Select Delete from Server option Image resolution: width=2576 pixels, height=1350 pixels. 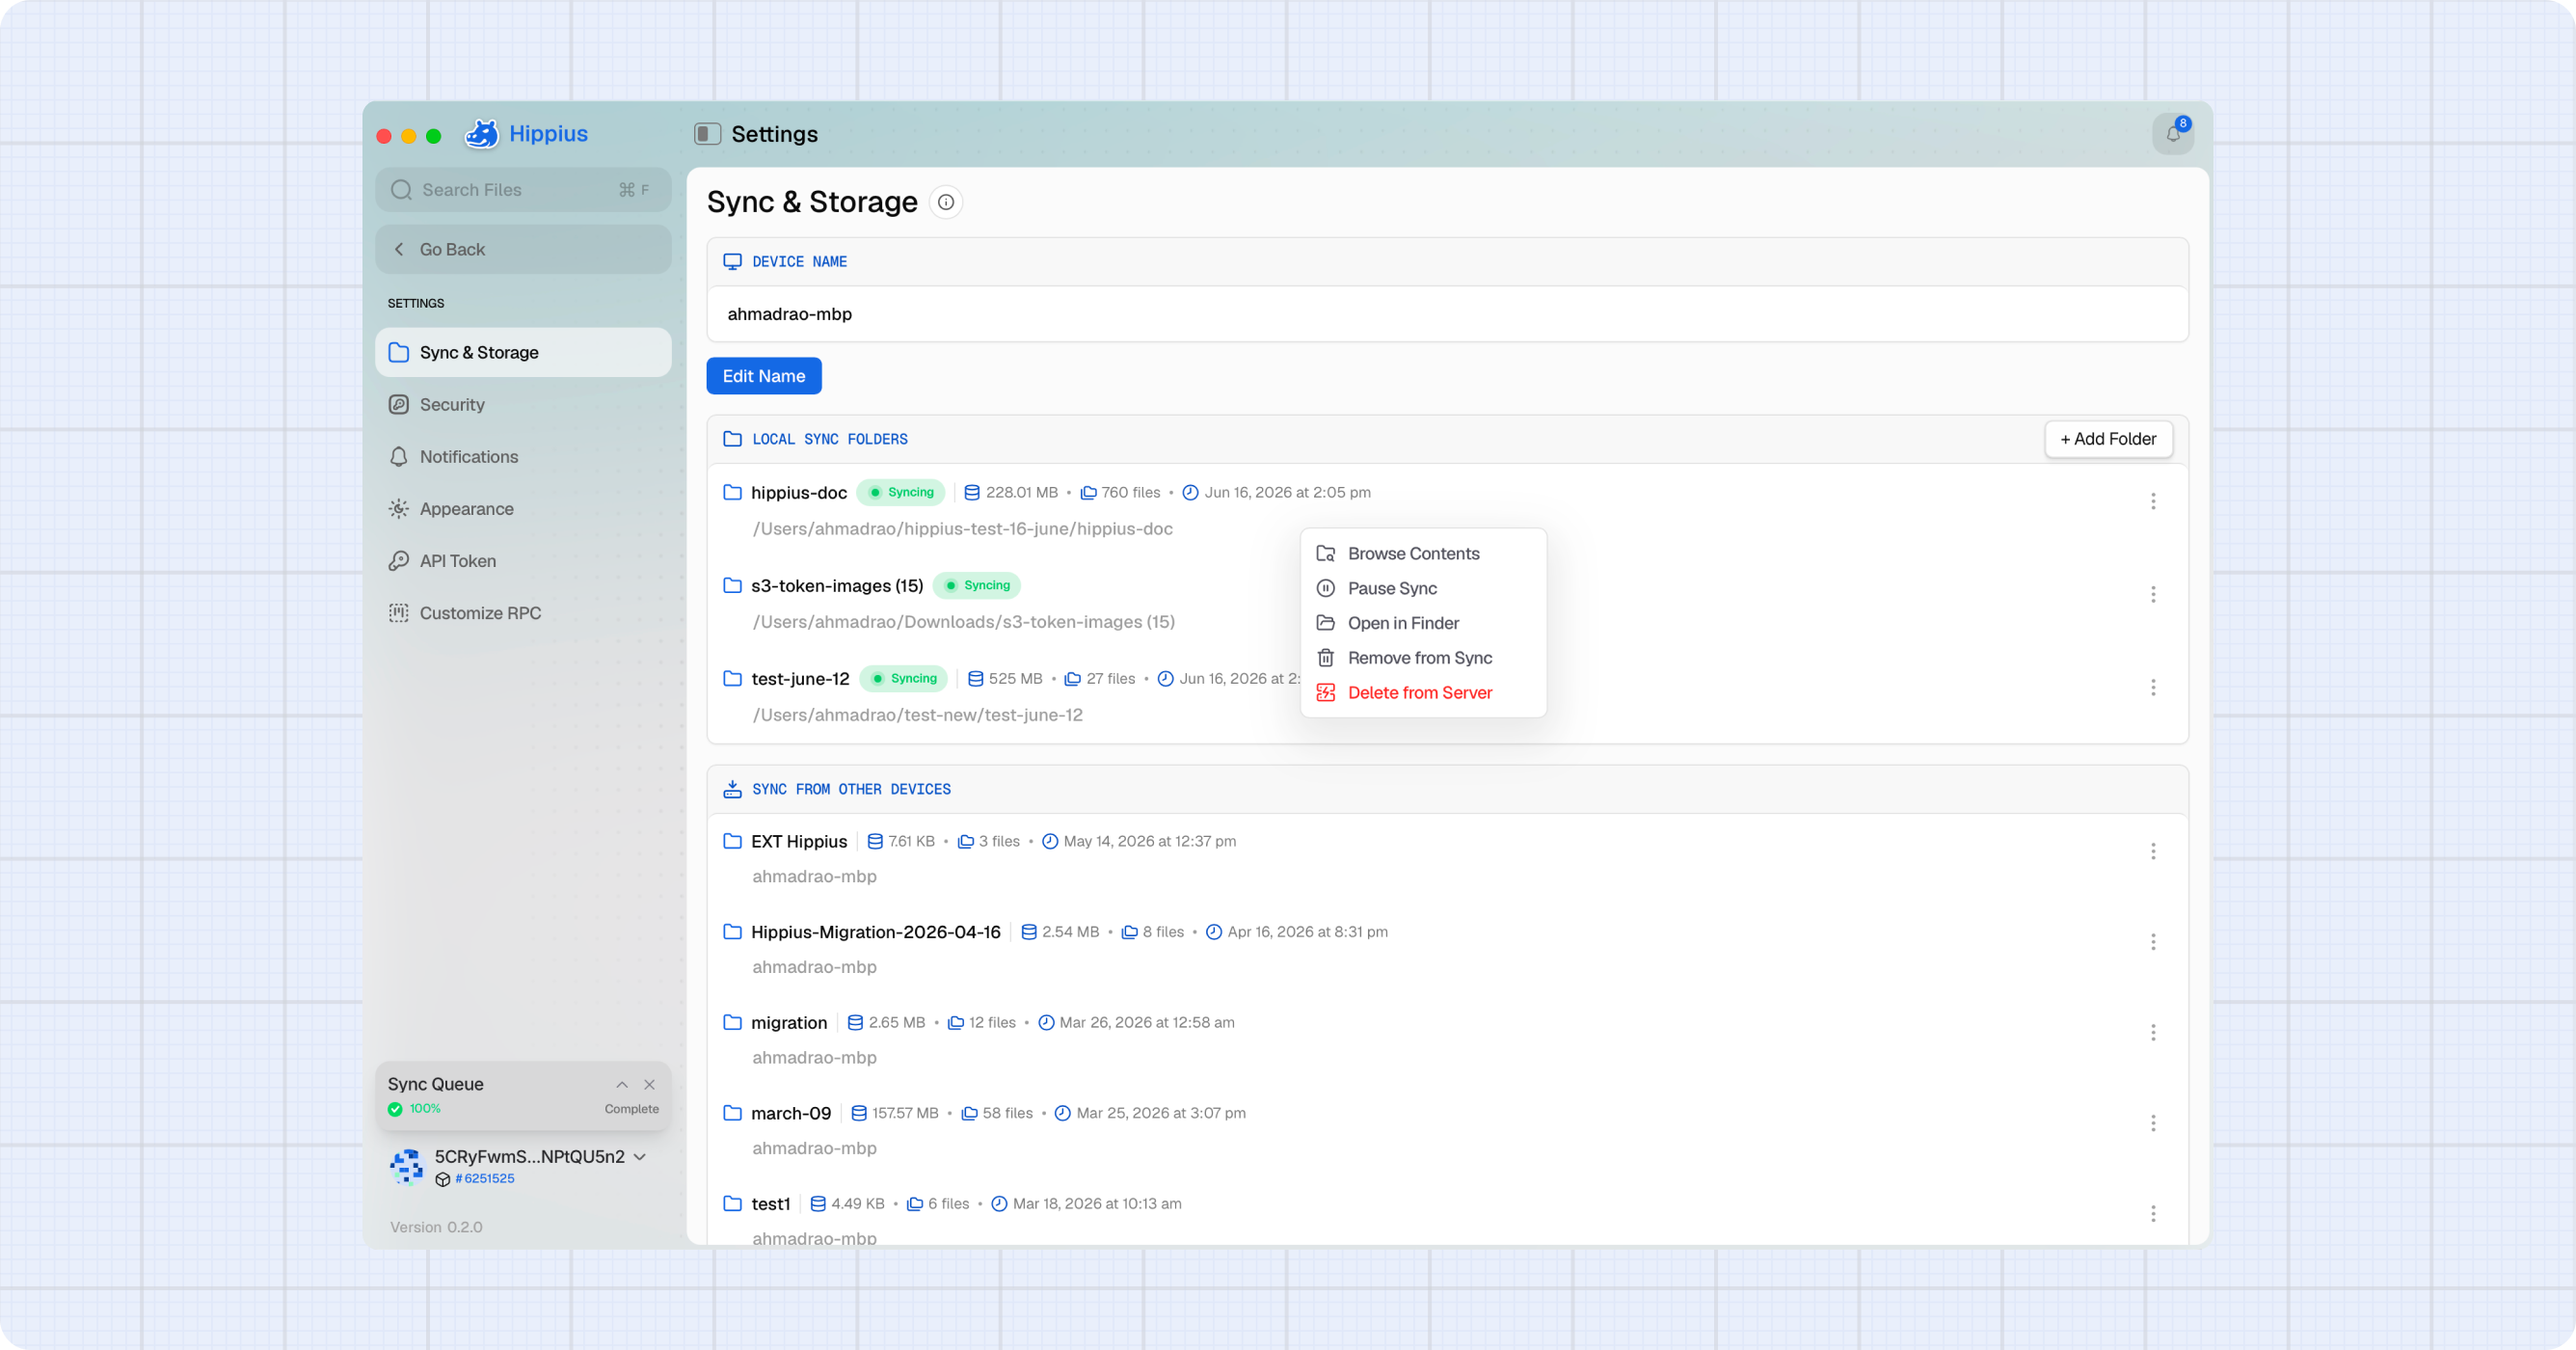(x=1423, y=693)
